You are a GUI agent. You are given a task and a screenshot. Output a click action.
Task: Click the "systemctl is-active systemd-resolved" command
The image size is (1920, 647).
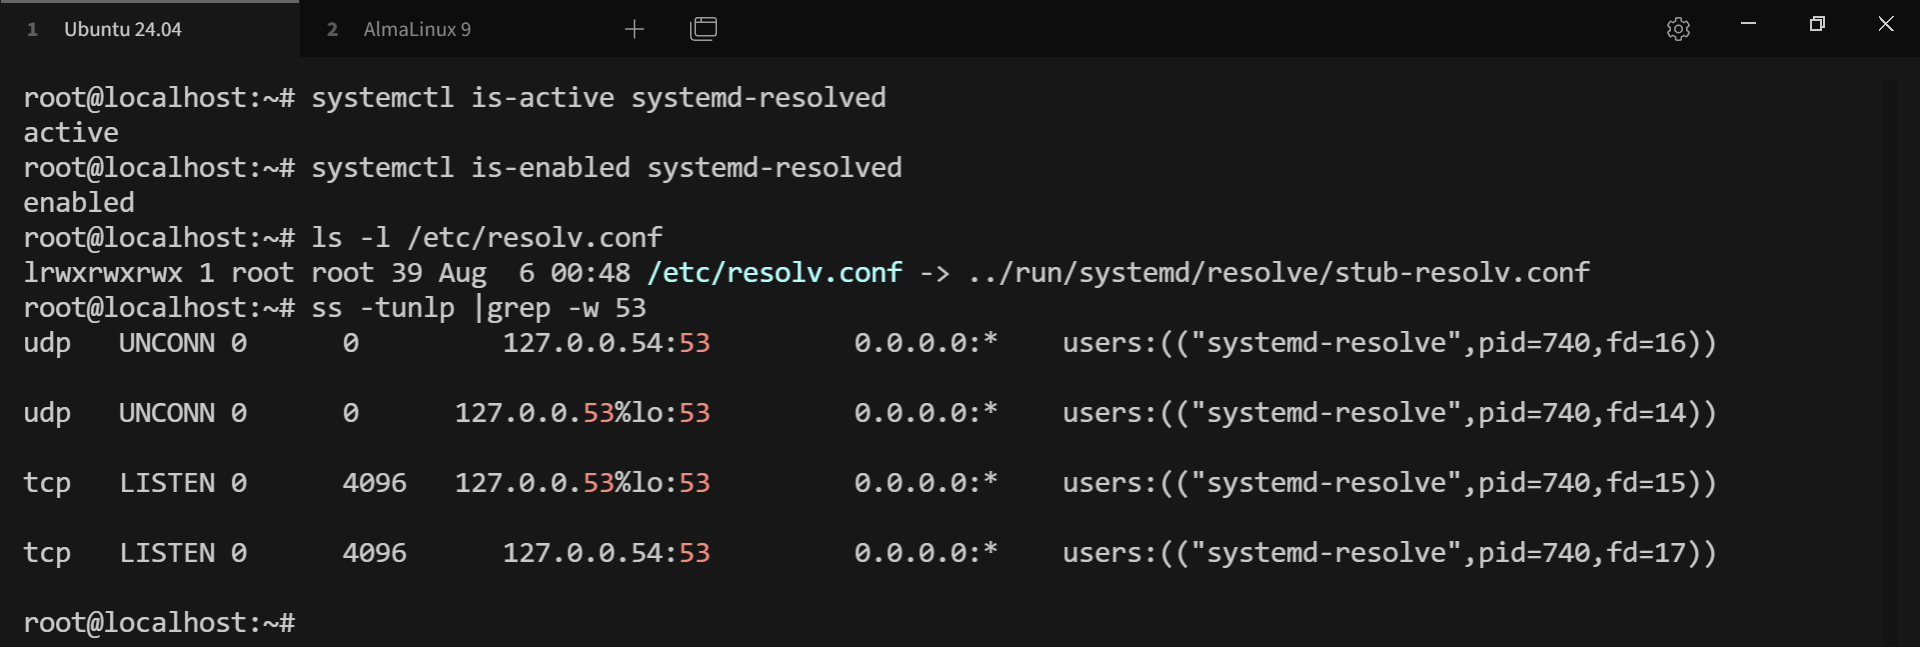[598, 98]
